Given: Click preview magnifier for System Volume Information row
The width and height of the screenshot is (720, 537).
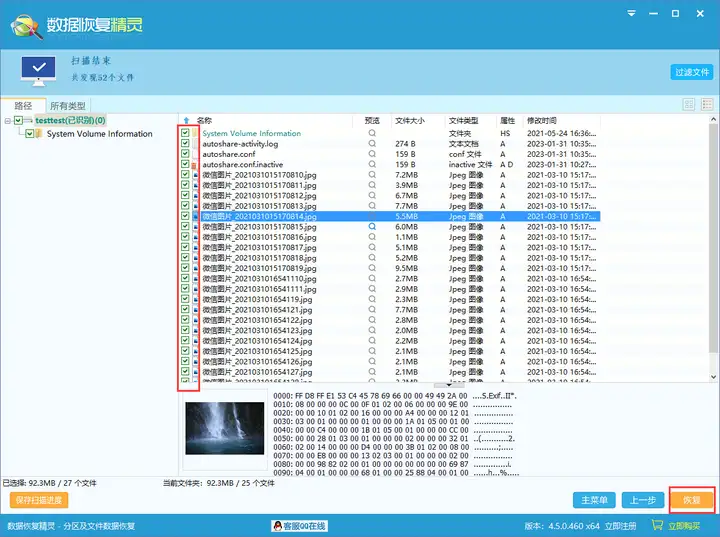Looking at the screenshot, I should 372,133.
